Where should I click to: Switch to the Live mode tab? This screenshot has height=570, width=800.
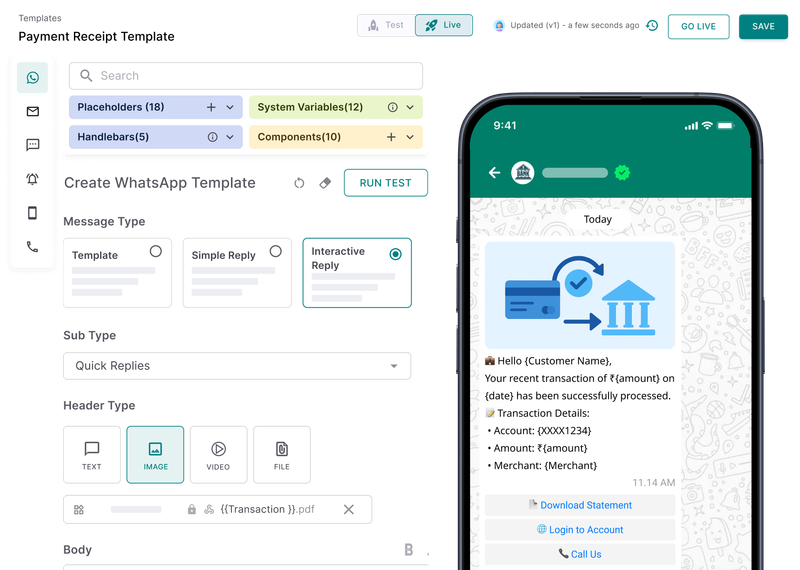click(444, 26)
